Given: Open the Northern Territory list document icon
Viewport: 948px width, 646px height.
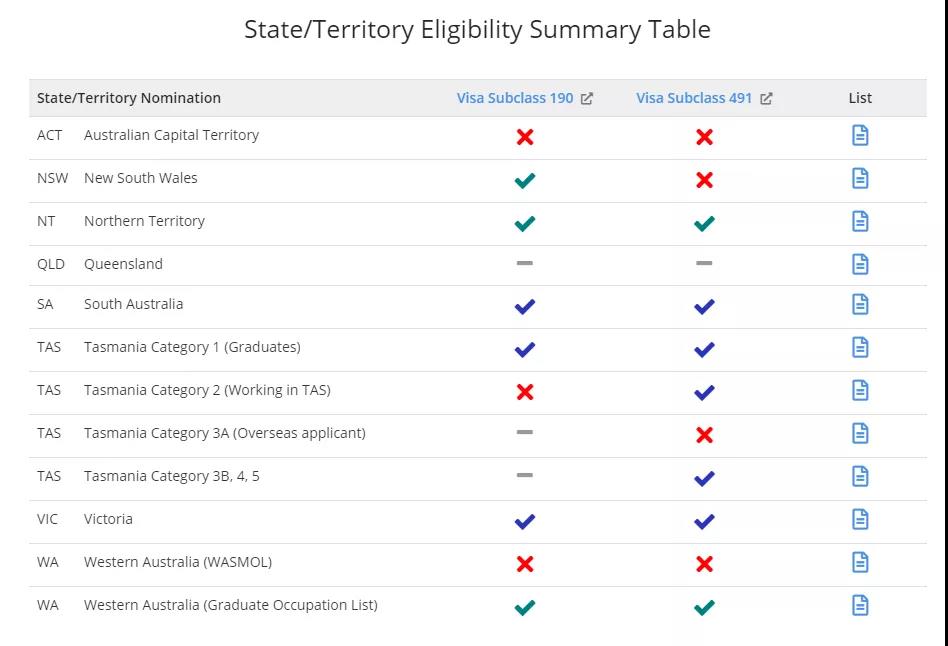Looking at the screenshot, I should click(x=860, y=221).
